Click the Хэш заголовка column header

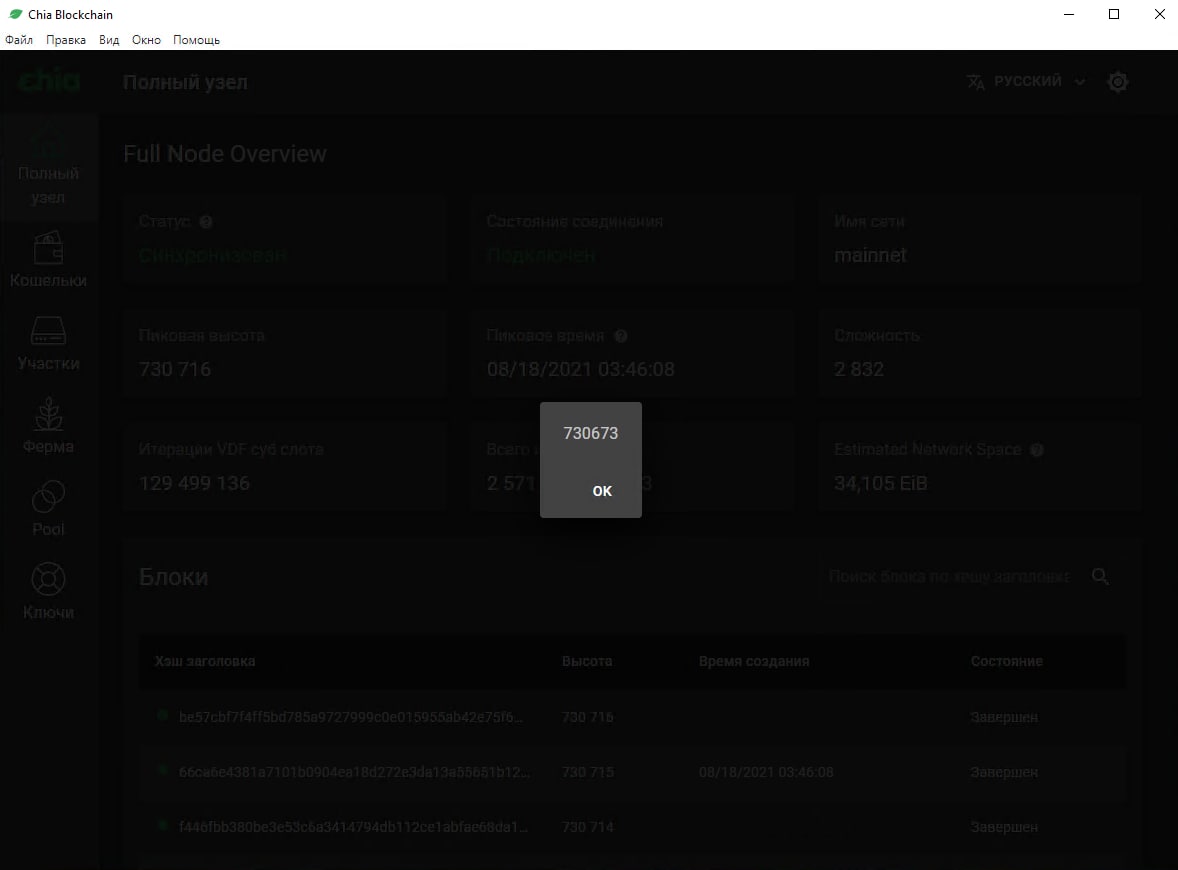coord(204,661)
